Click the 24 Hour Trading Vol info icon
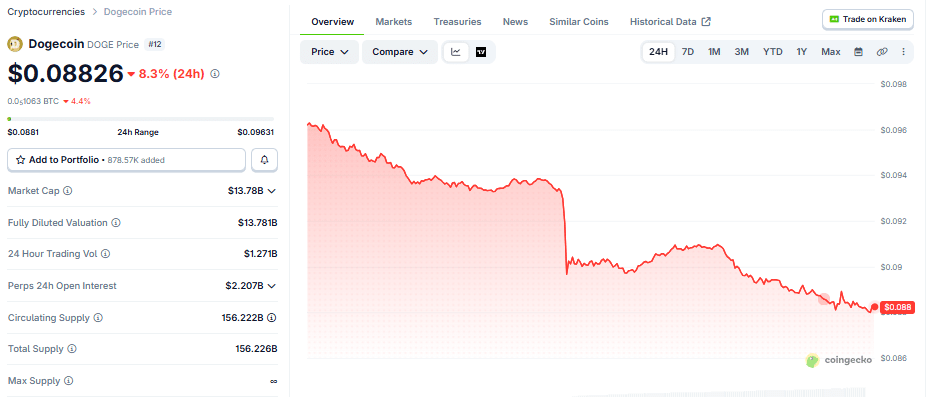Image resolution: width=930 pixels, height=397 pixels. (105, 254)
